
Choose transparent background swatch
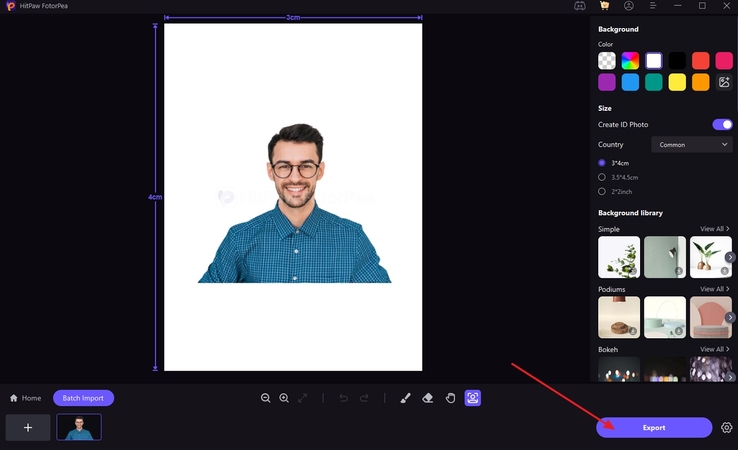point(607,61)
